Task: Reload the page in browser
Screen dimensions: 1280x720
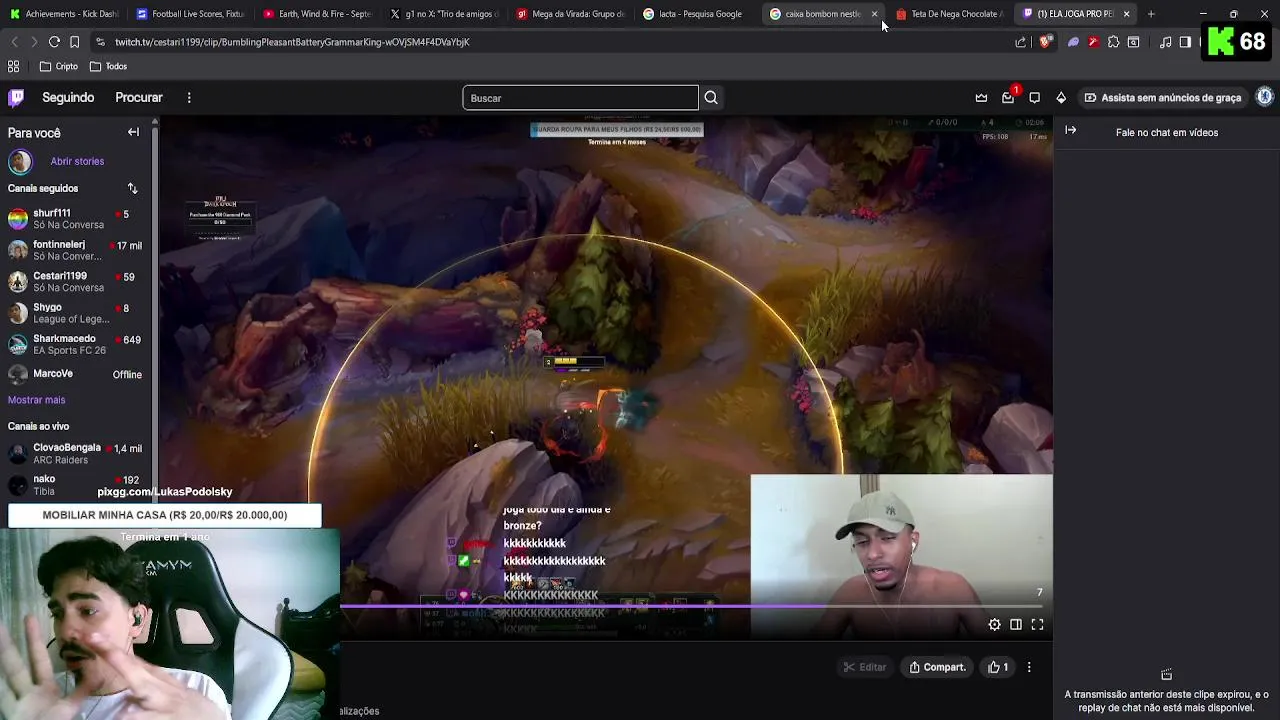Action: [x=54, y=42]
